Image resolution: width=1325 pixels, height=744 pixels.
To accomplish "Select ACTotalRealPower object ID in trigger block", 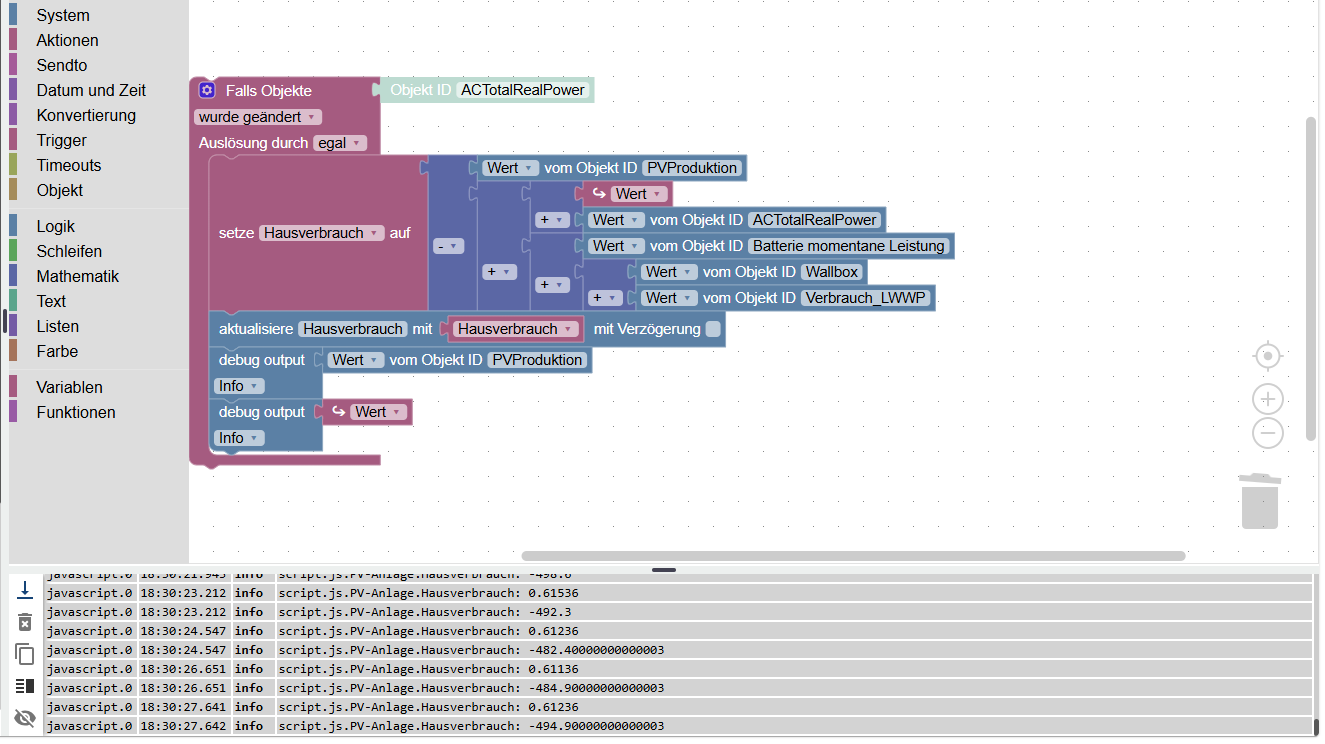I will (x=523, y=90).
